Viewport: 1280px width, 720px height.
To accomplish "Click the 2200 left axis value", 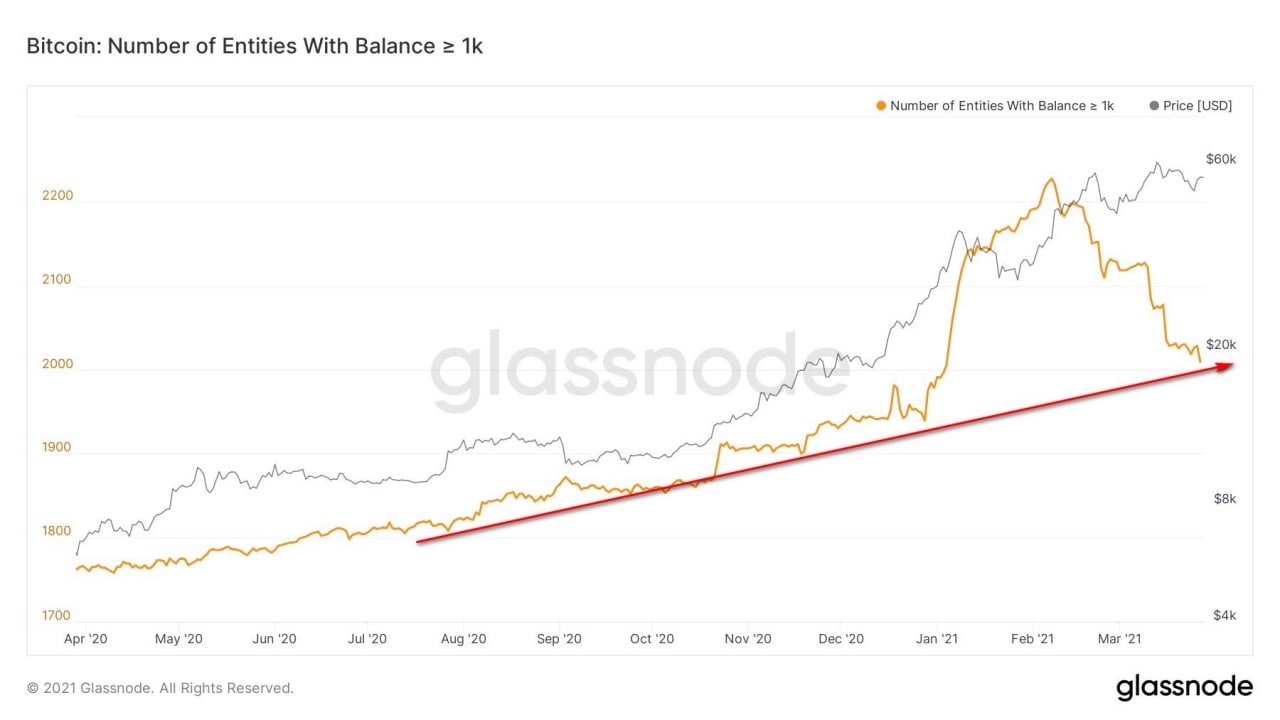I will pyautogui.click(x=57, y=196).
